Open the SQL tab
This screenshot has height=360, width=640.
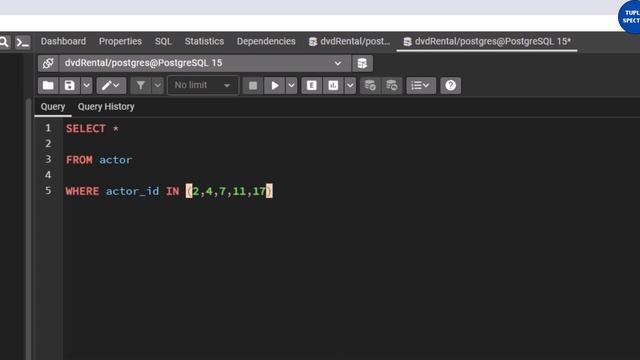point(163,41)
